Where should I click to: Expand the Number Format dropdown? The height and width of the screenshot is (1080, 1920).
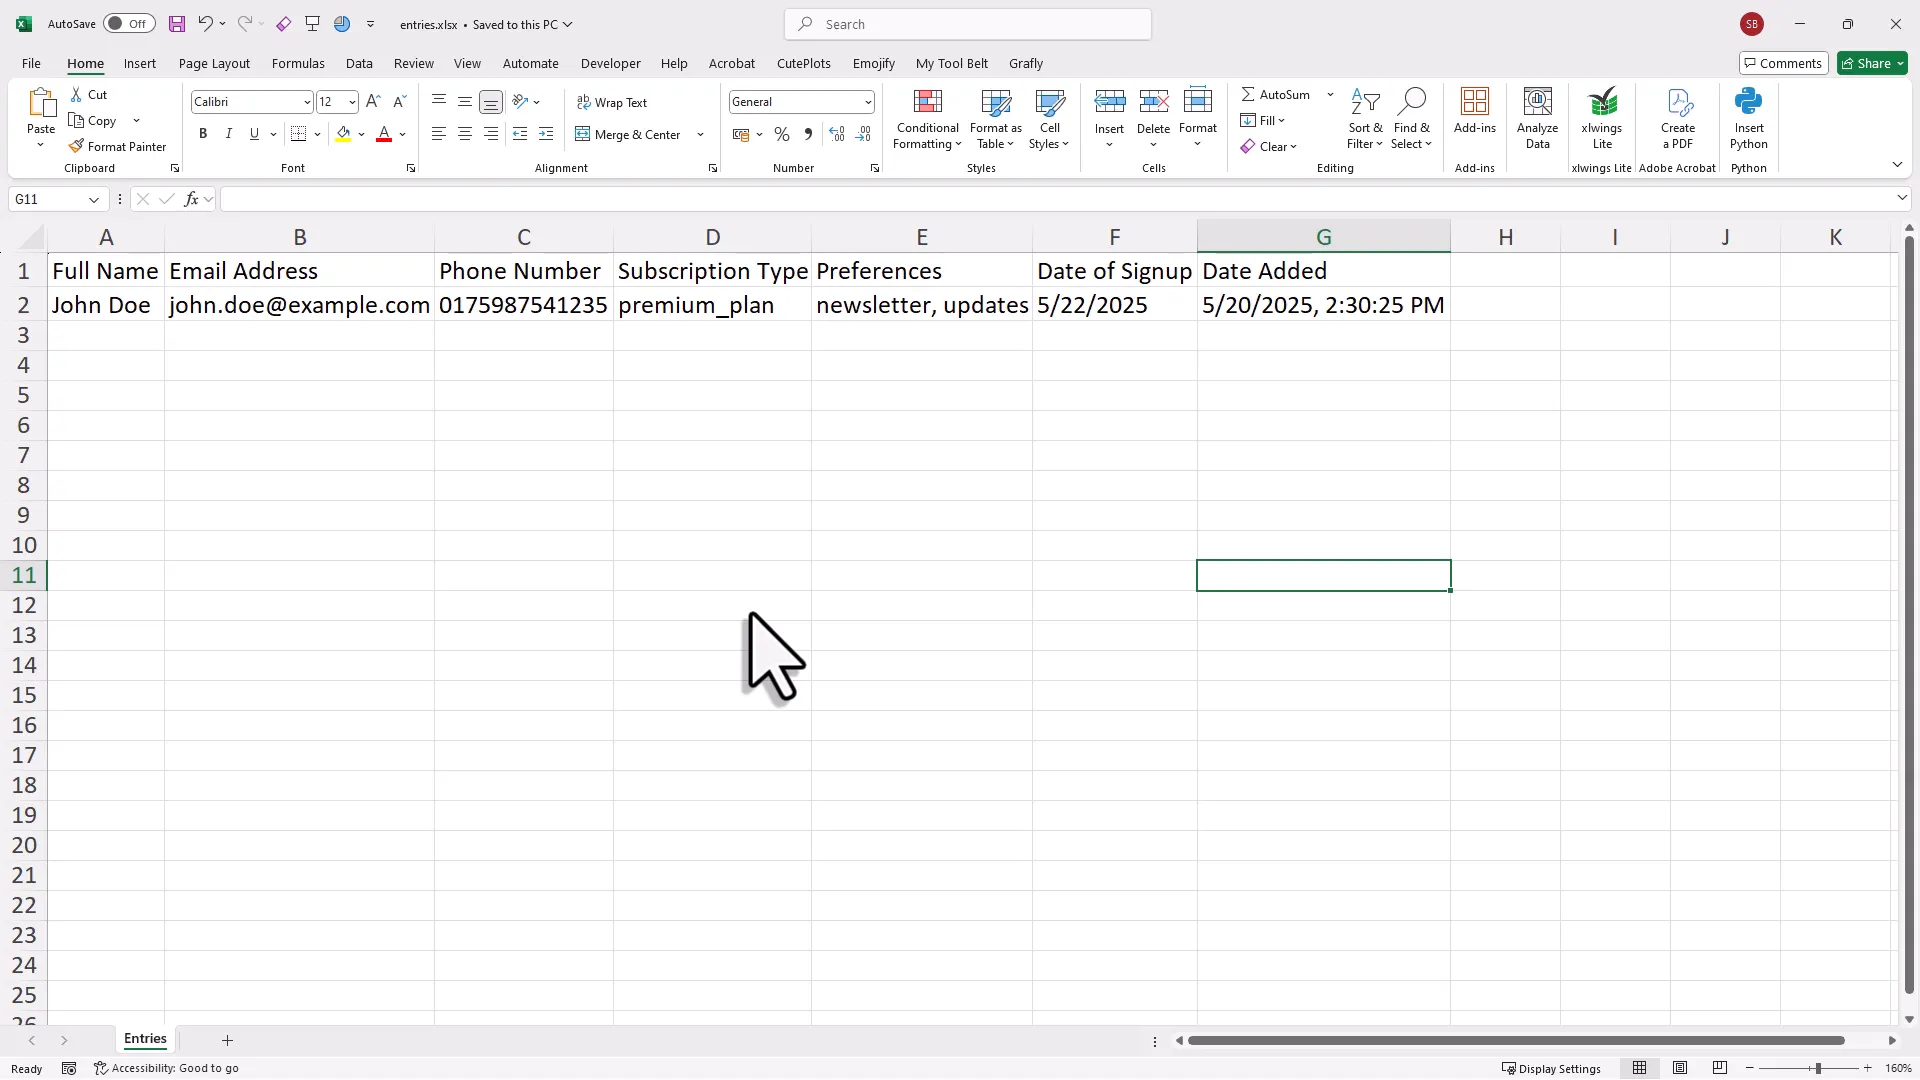[x=866, y=101]
